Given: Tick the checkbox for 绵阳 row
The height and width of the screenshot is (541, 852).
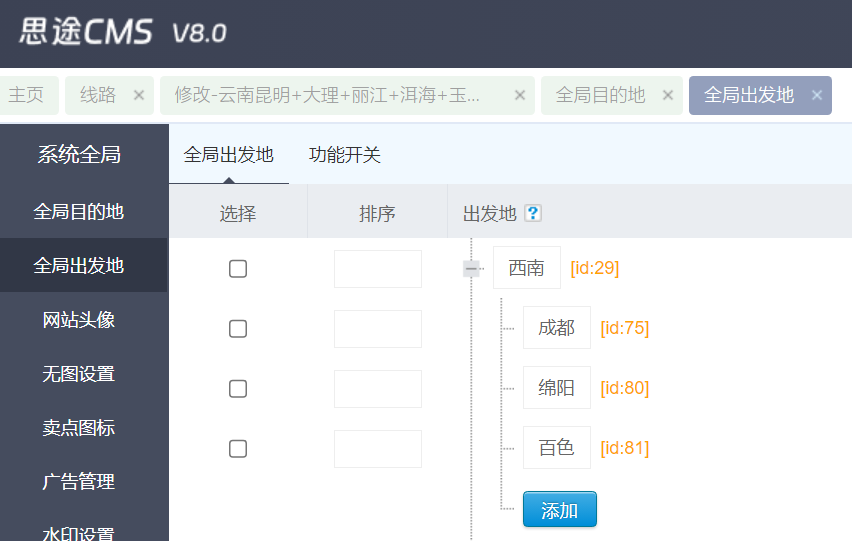Looking at the screenshot, I should 238,388.
